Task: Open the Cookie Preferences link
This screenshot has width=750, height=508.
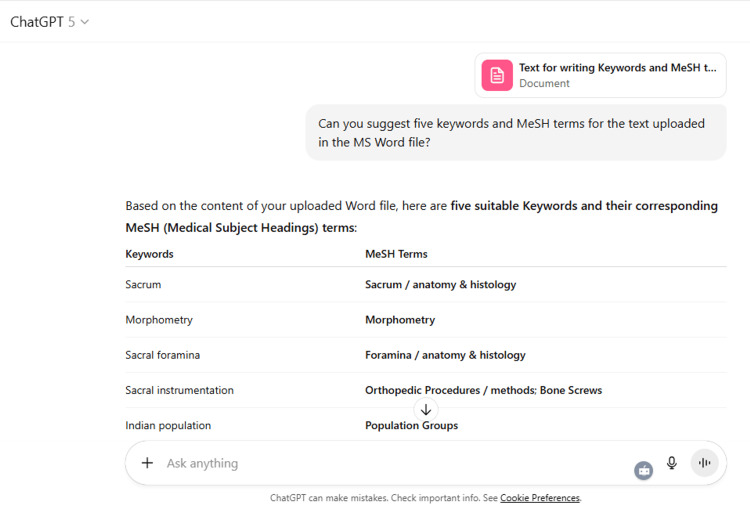Action: pyautogui.click(x=540, y=498)
